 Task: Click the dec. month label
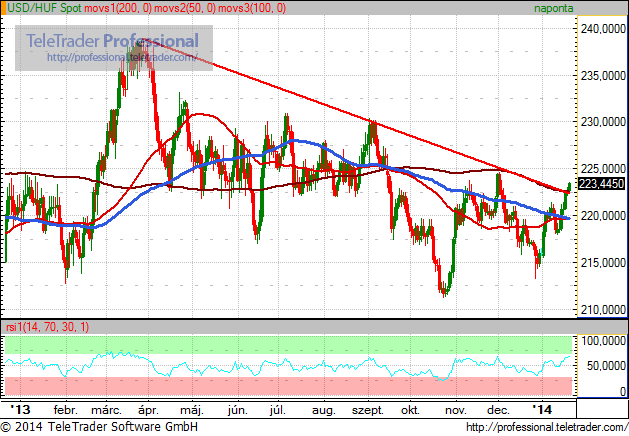pyautogui.click(x=498, y=410)
